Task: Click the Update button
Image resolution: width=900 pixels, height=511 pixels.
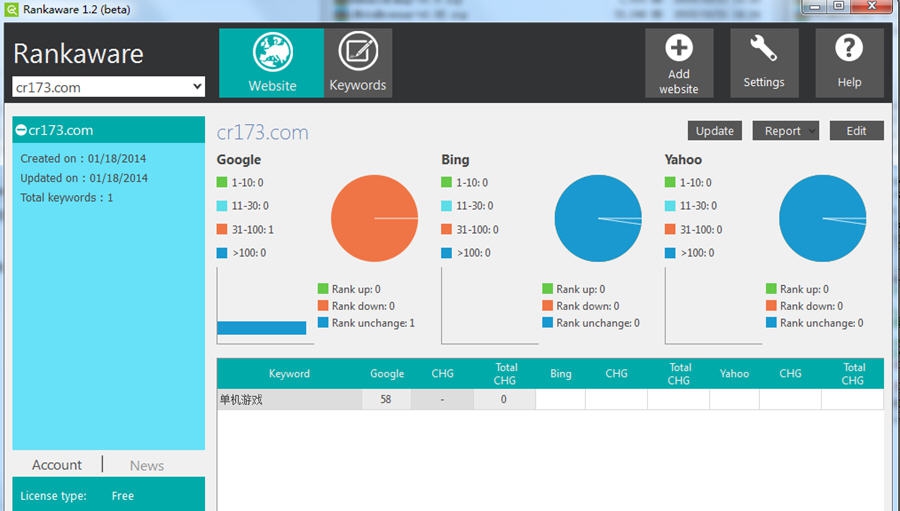Action: click(x=715, y=130)
